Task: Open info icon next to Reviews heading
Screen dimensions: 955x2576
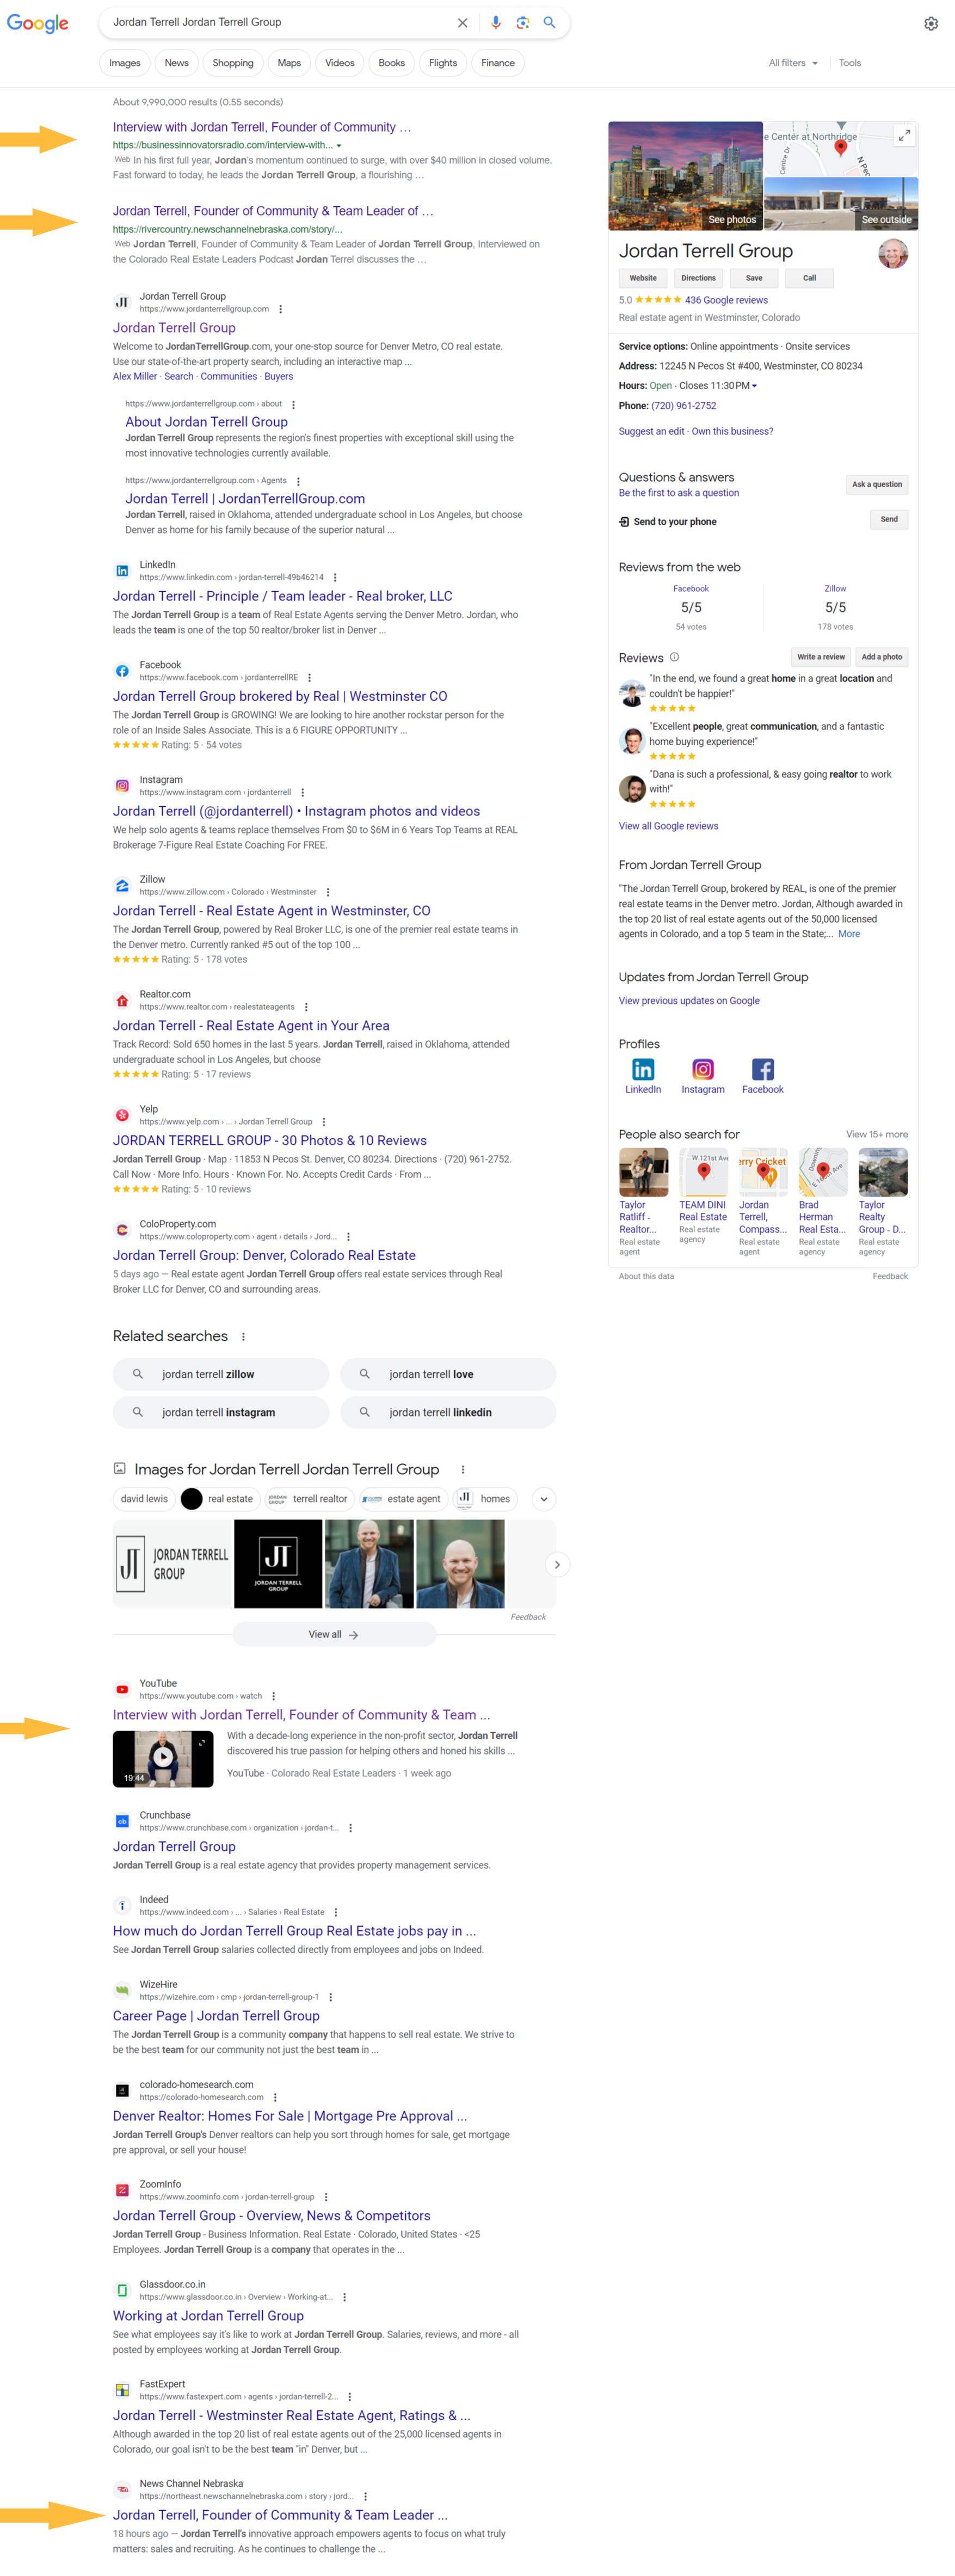Action: pos(674,657)
